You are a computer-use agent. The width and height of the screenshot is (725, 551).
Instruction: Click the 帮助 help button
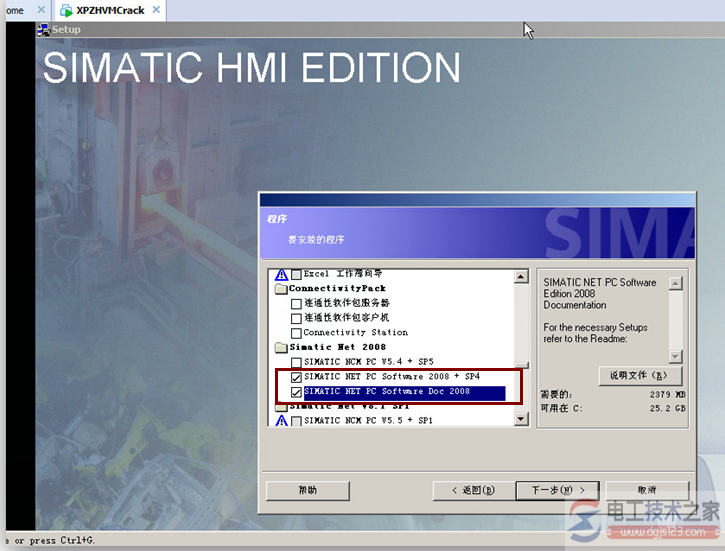(x=307, y=490)
